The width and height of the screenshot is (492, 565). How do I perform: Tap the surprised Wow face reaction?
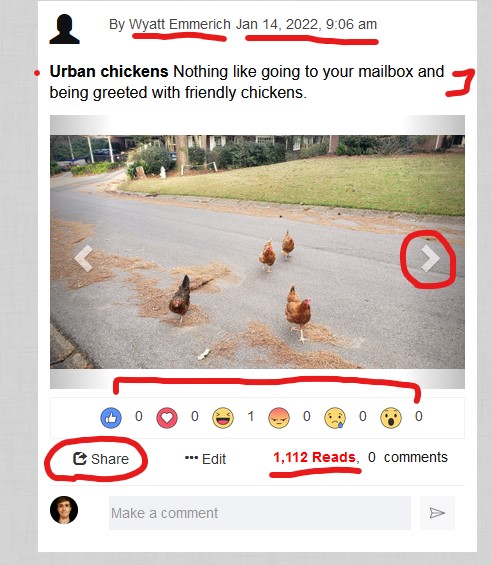[391, 418]
